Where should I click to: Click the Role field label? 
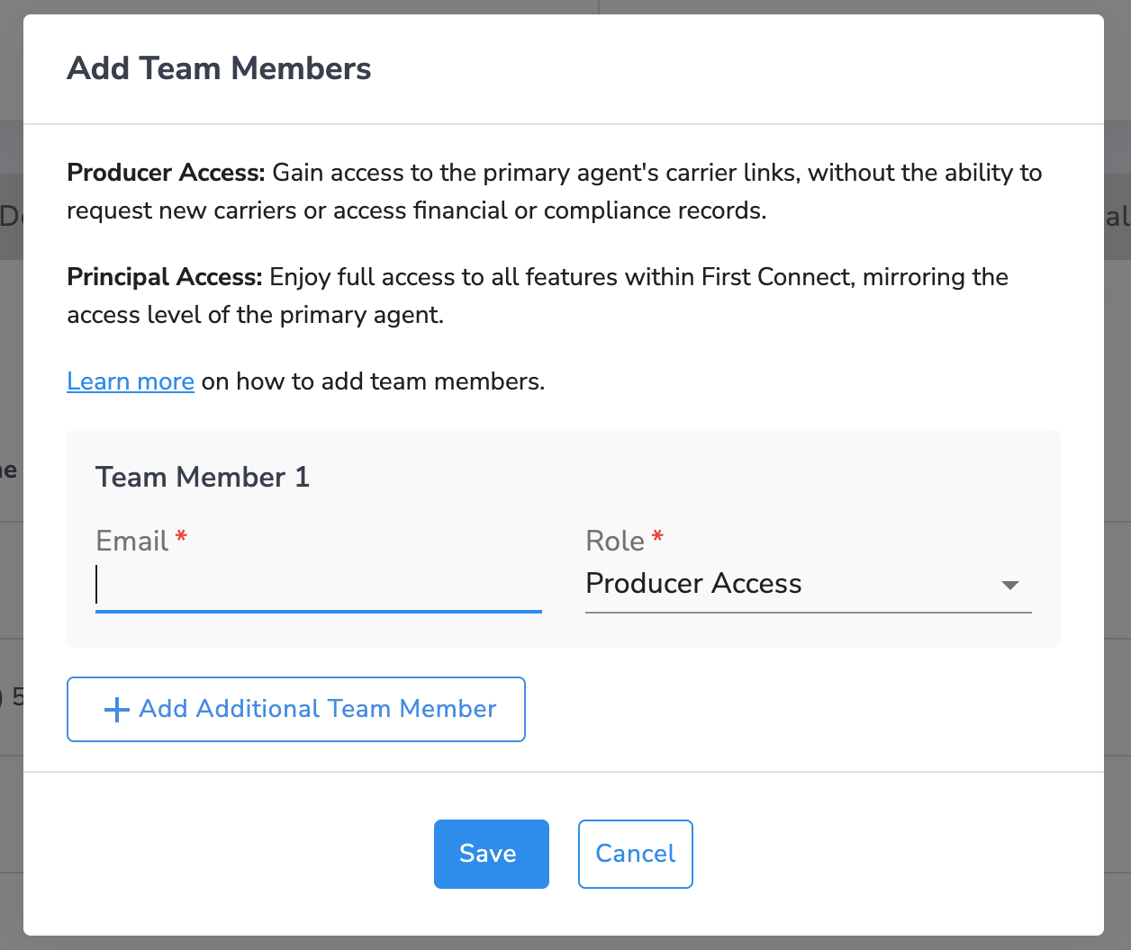[612, 540]
